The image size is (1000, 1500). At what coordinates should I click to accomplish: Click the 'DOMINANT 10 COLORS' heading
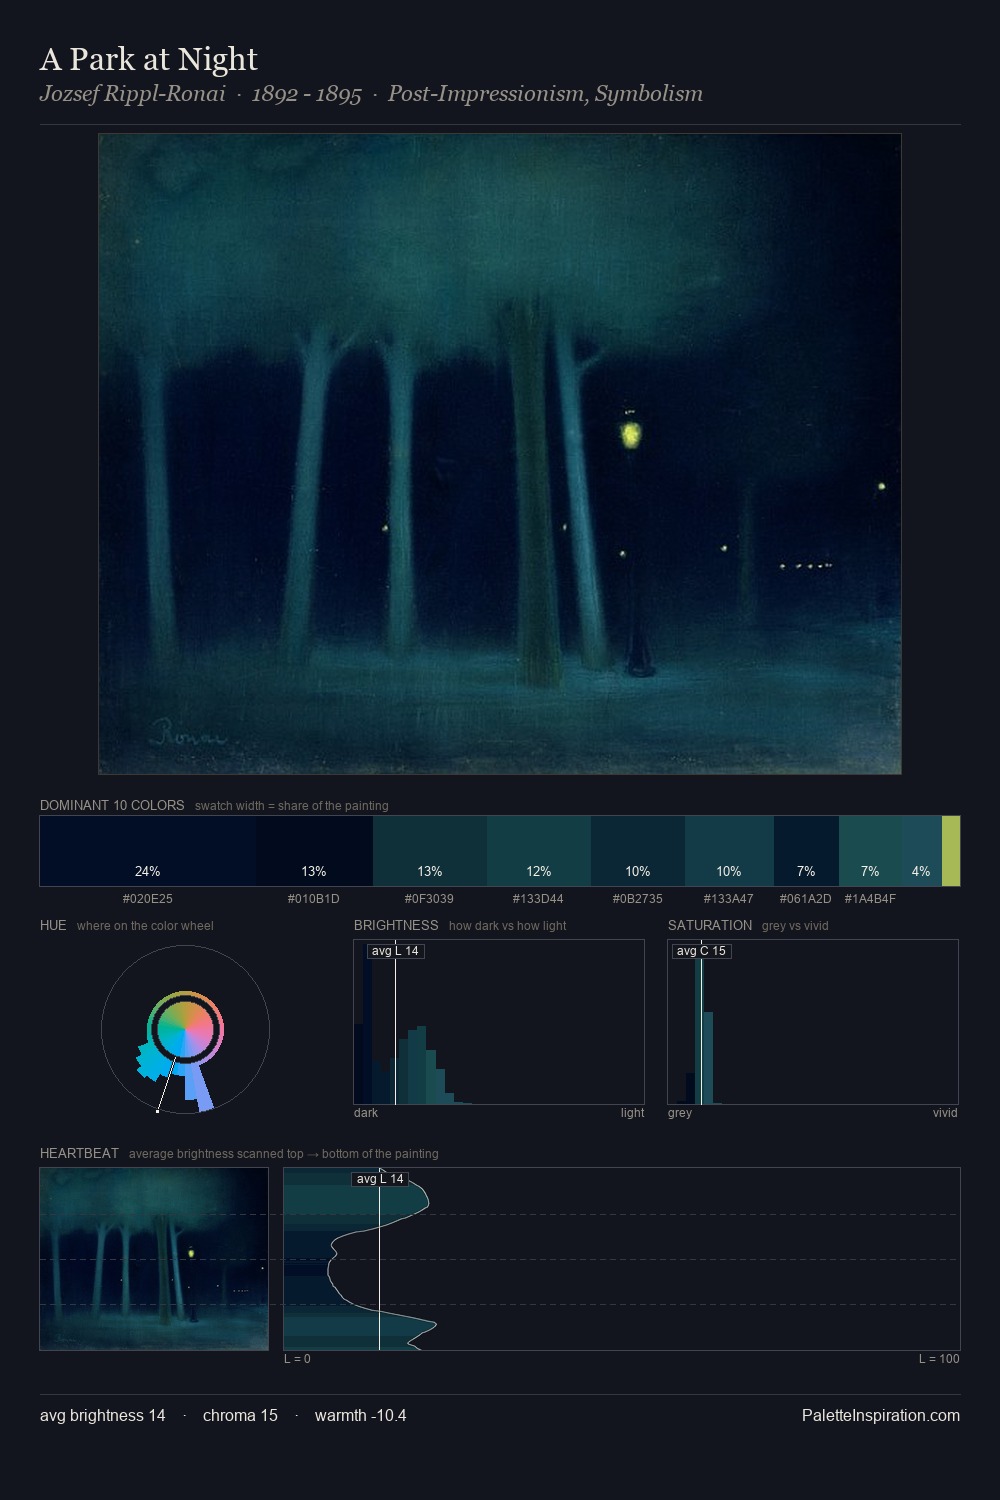pyautogui.click(x=112, y=805)
